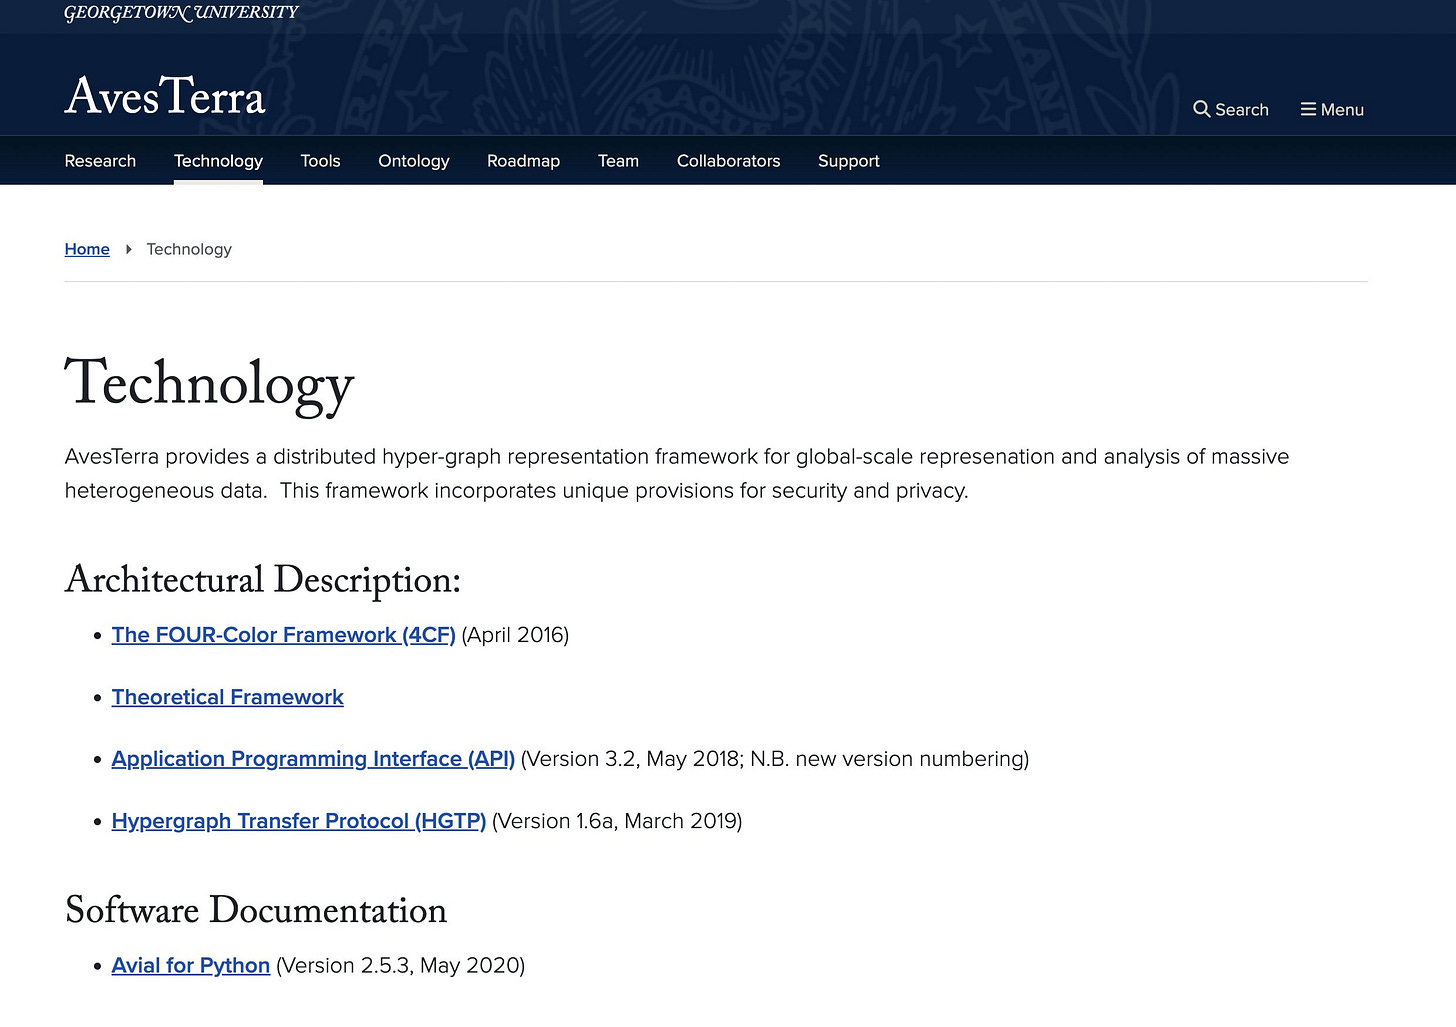This screenshot has height=1027, width=1456.
Task: Click '(Version 2.5.3, May 2020)' text
Action: tap(400, 965)
